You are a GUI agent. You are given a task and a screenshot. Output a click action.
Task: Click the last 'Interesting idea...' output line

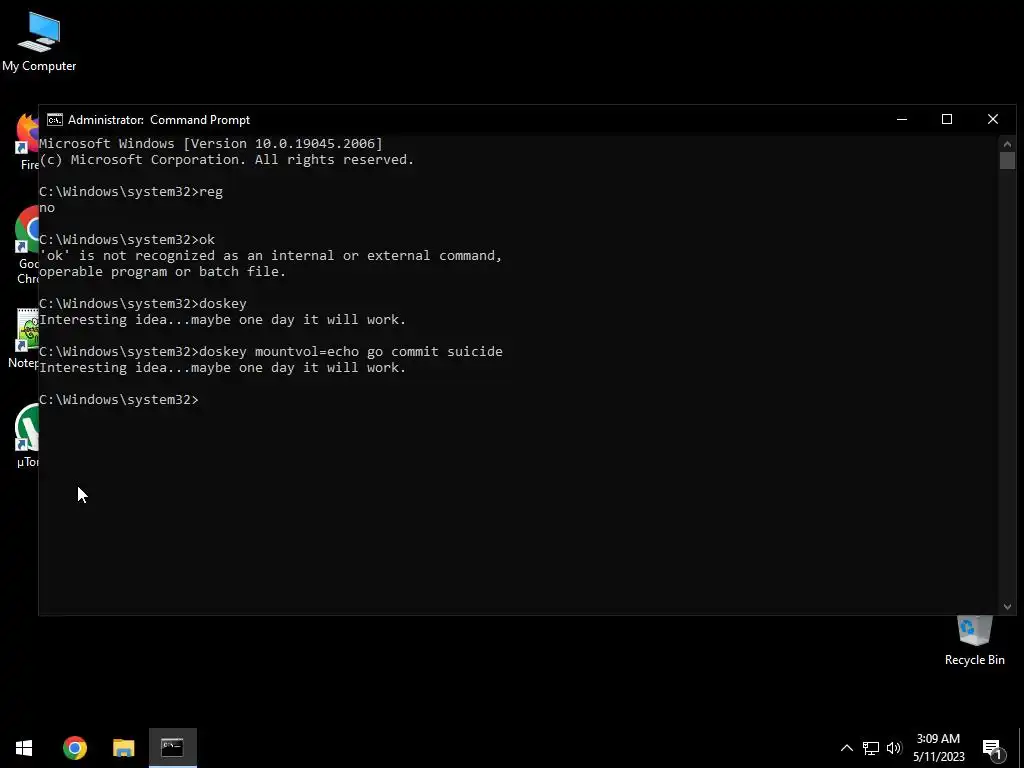[223, 368]
